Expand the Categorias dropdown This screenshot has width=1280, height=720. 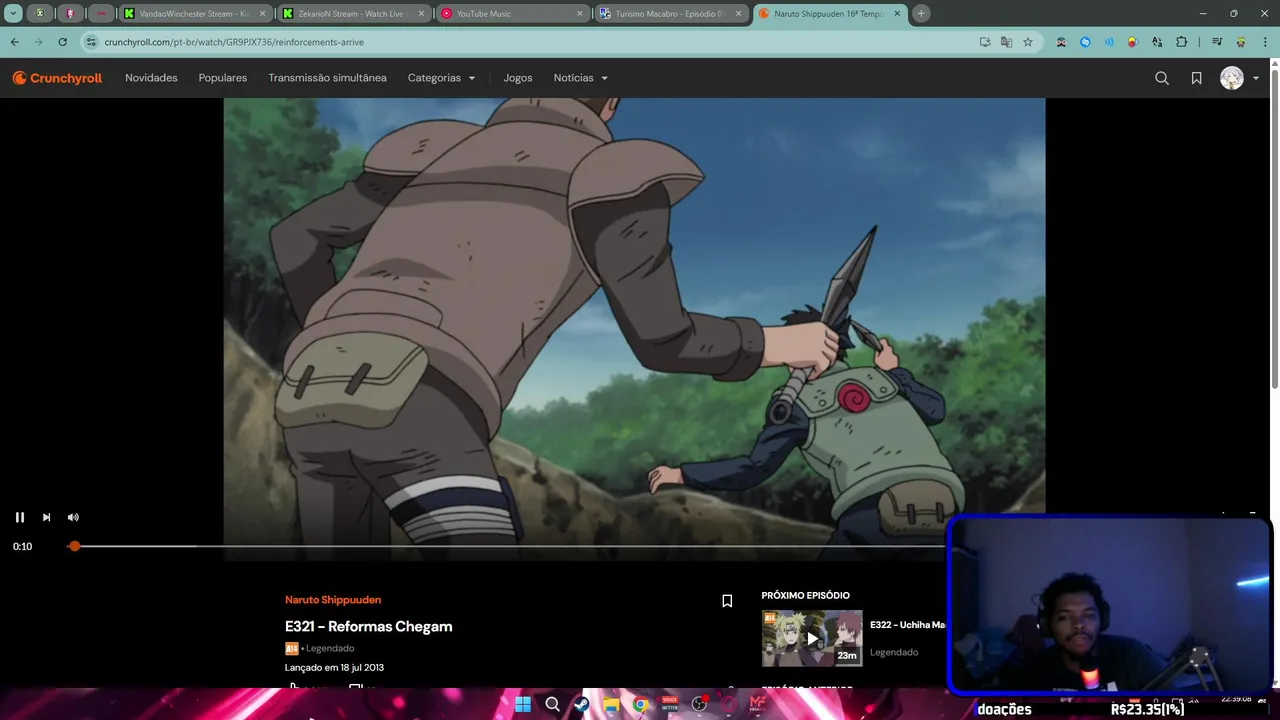click(x=441, y=78)
